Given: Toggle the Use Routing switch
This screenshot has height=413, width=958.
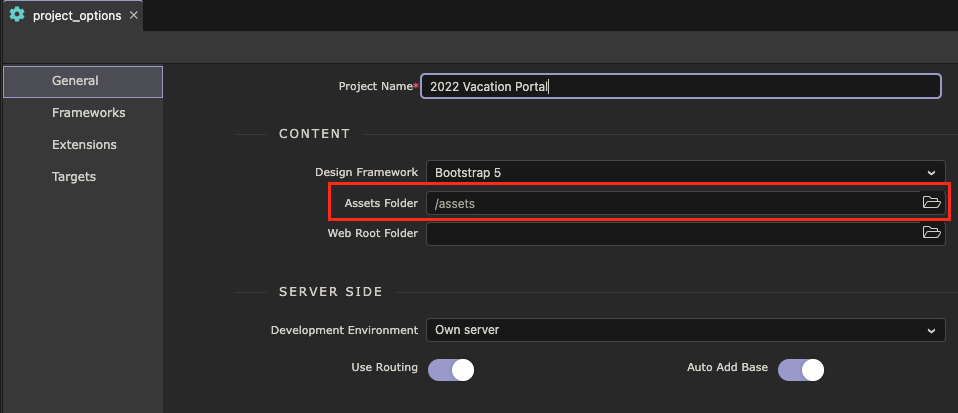Looking at the screenshot, I should 450,369.
